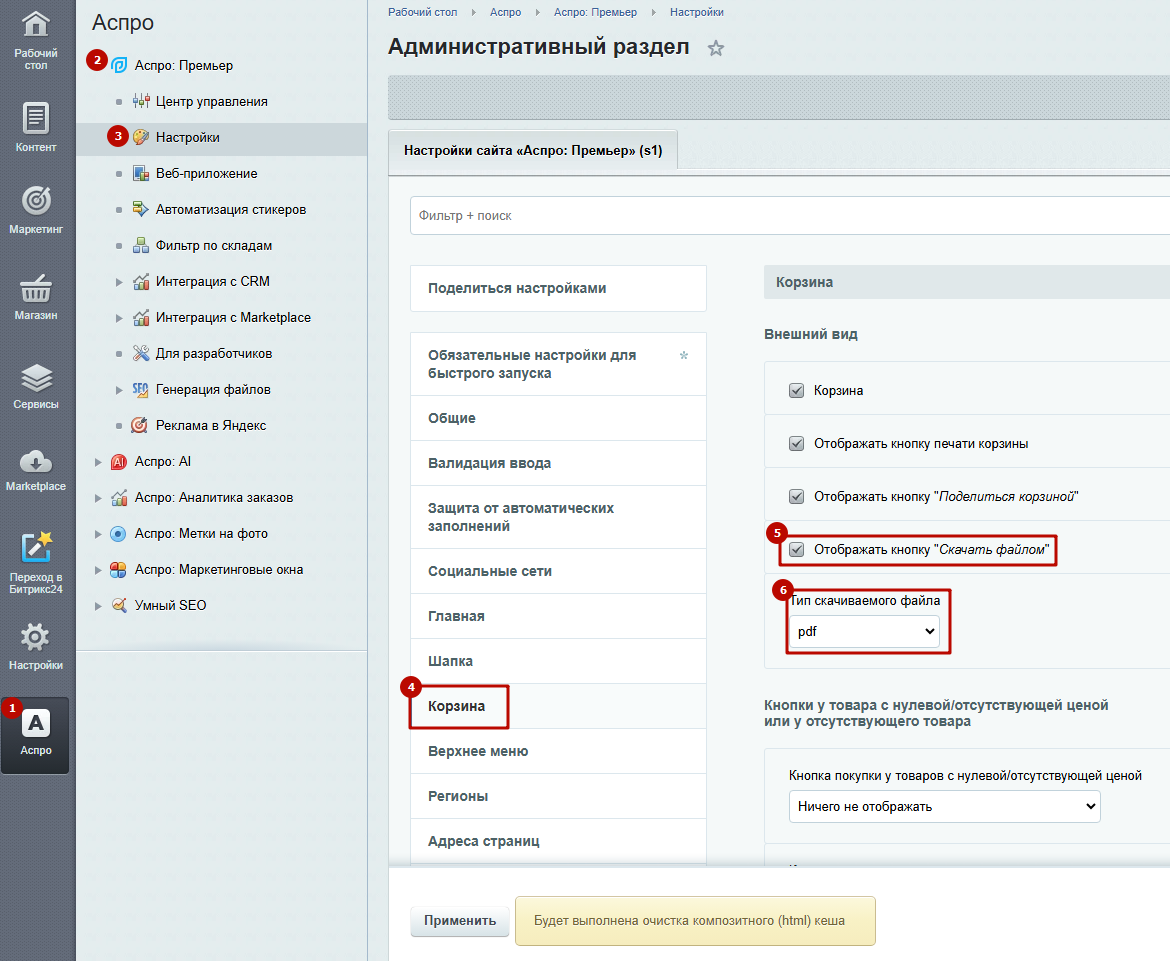Select the Аспро sidebar icon
This screenshot has height=961, width=1170.
36,735
